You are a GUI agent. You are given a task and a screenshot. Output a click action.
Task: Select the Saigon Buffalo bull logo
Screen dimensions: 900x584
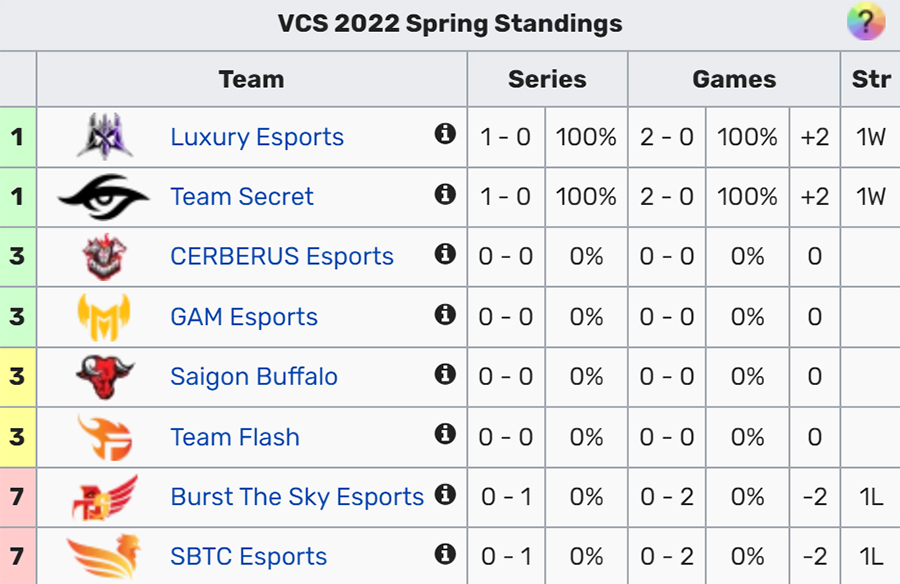[x=104, y=377]
